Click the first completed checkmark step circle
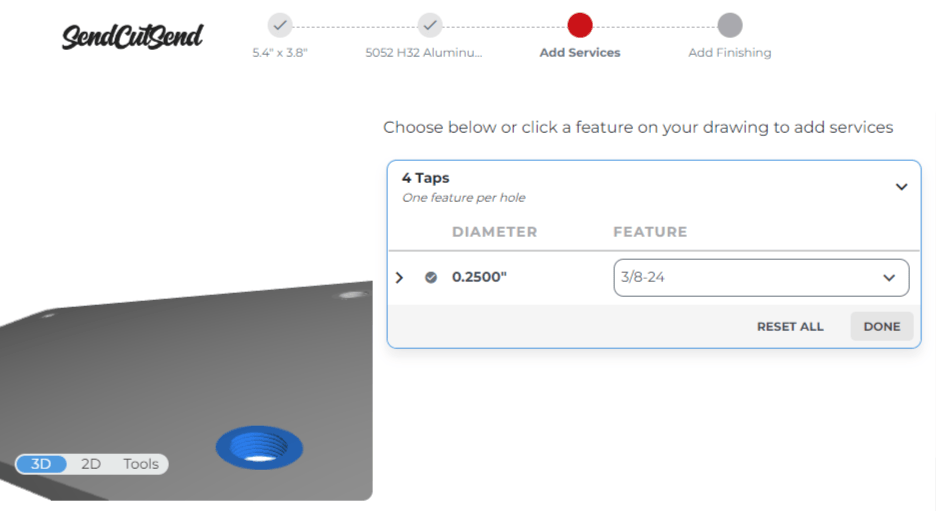Screen dimensions: 936x511 280,25
